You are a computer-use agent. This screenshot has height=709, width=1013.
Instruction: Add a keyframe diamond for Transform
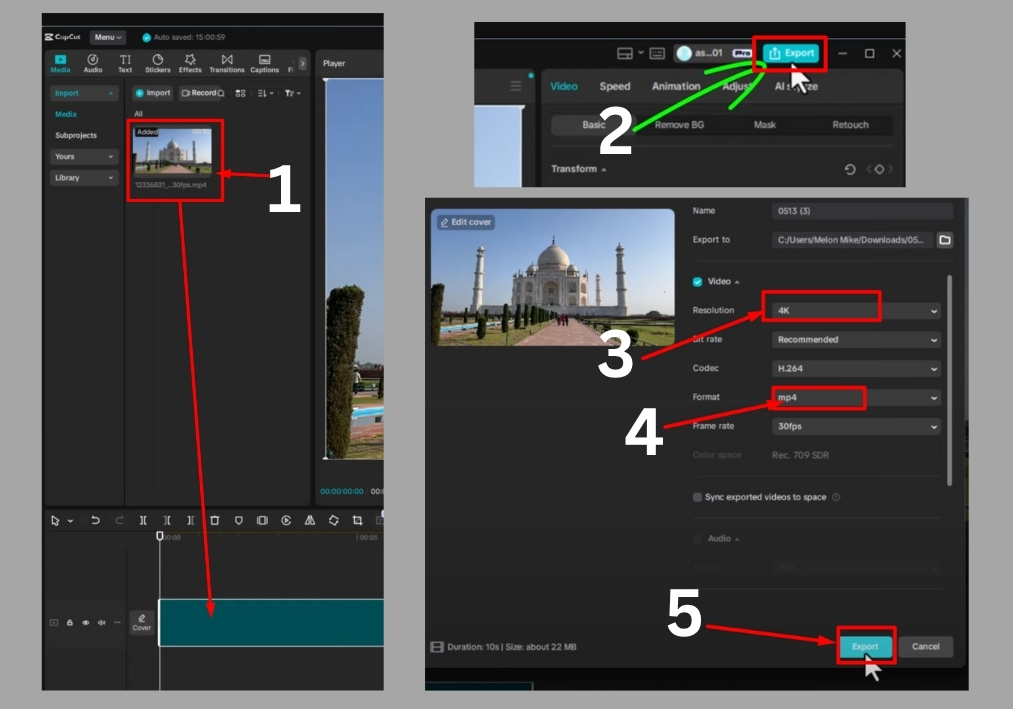tap(879, 169)
